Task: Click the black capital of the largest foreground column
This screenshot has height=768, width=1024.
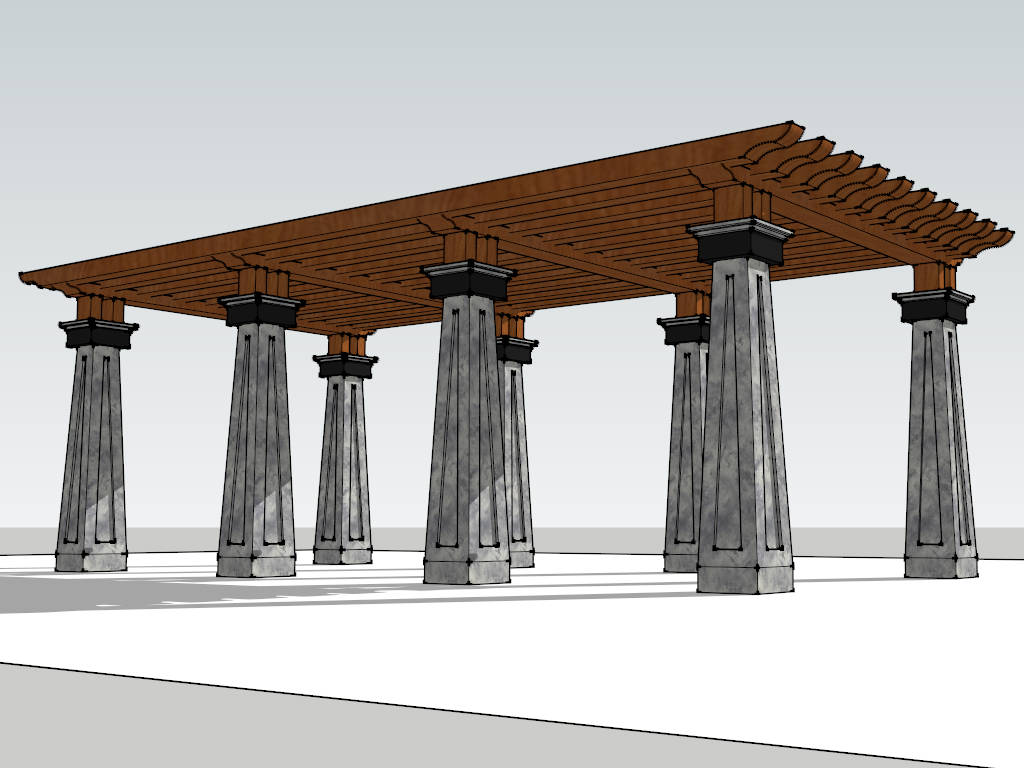Action: click(x=740, y=242)
